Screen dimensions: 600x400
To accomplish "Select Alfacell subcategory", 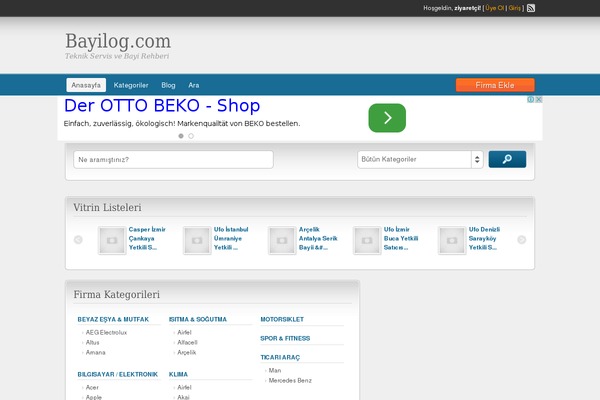I will 188,343.
